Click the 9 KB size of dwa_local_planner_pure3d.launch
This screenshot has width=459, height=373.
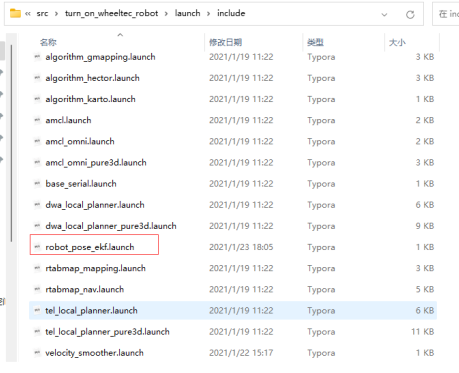(x=425, y=226)
